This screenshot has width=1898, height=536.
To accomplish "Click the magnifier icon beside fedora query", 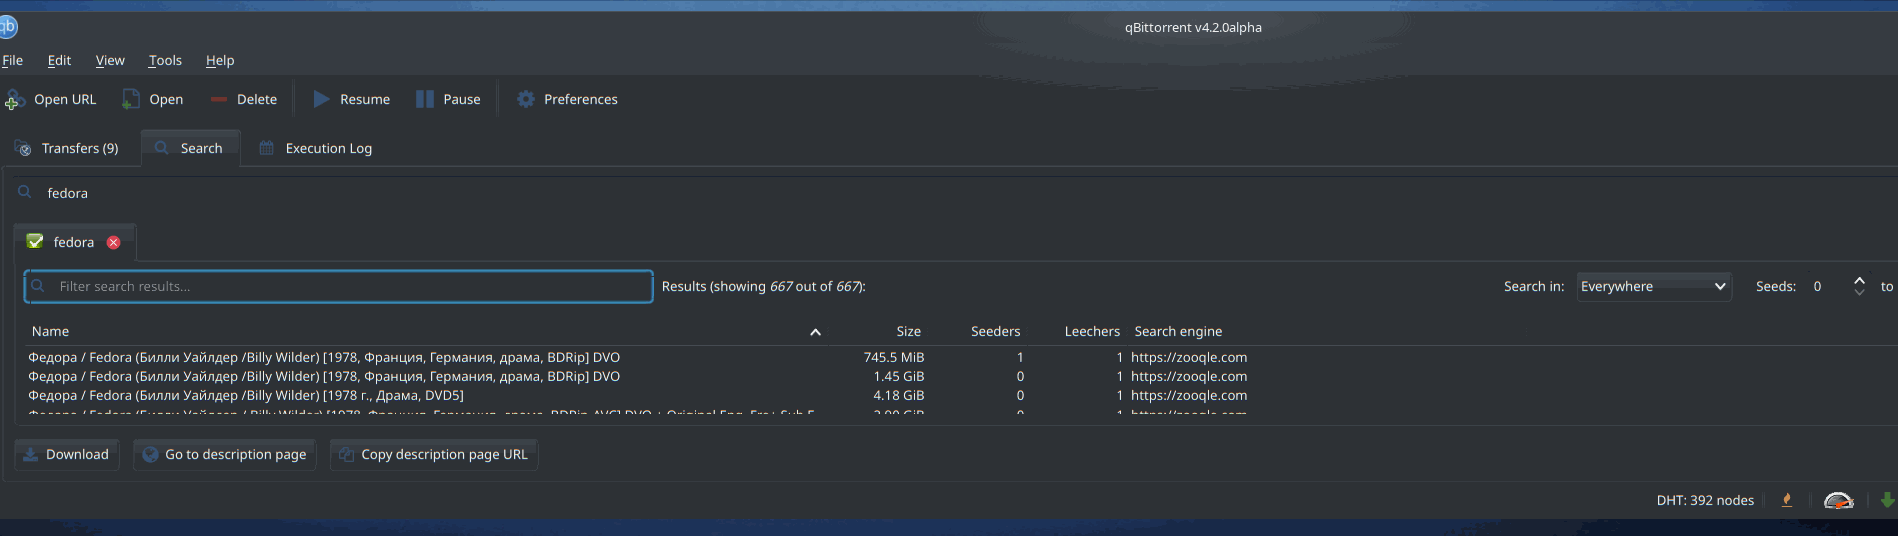I will [x=25, y=192].
